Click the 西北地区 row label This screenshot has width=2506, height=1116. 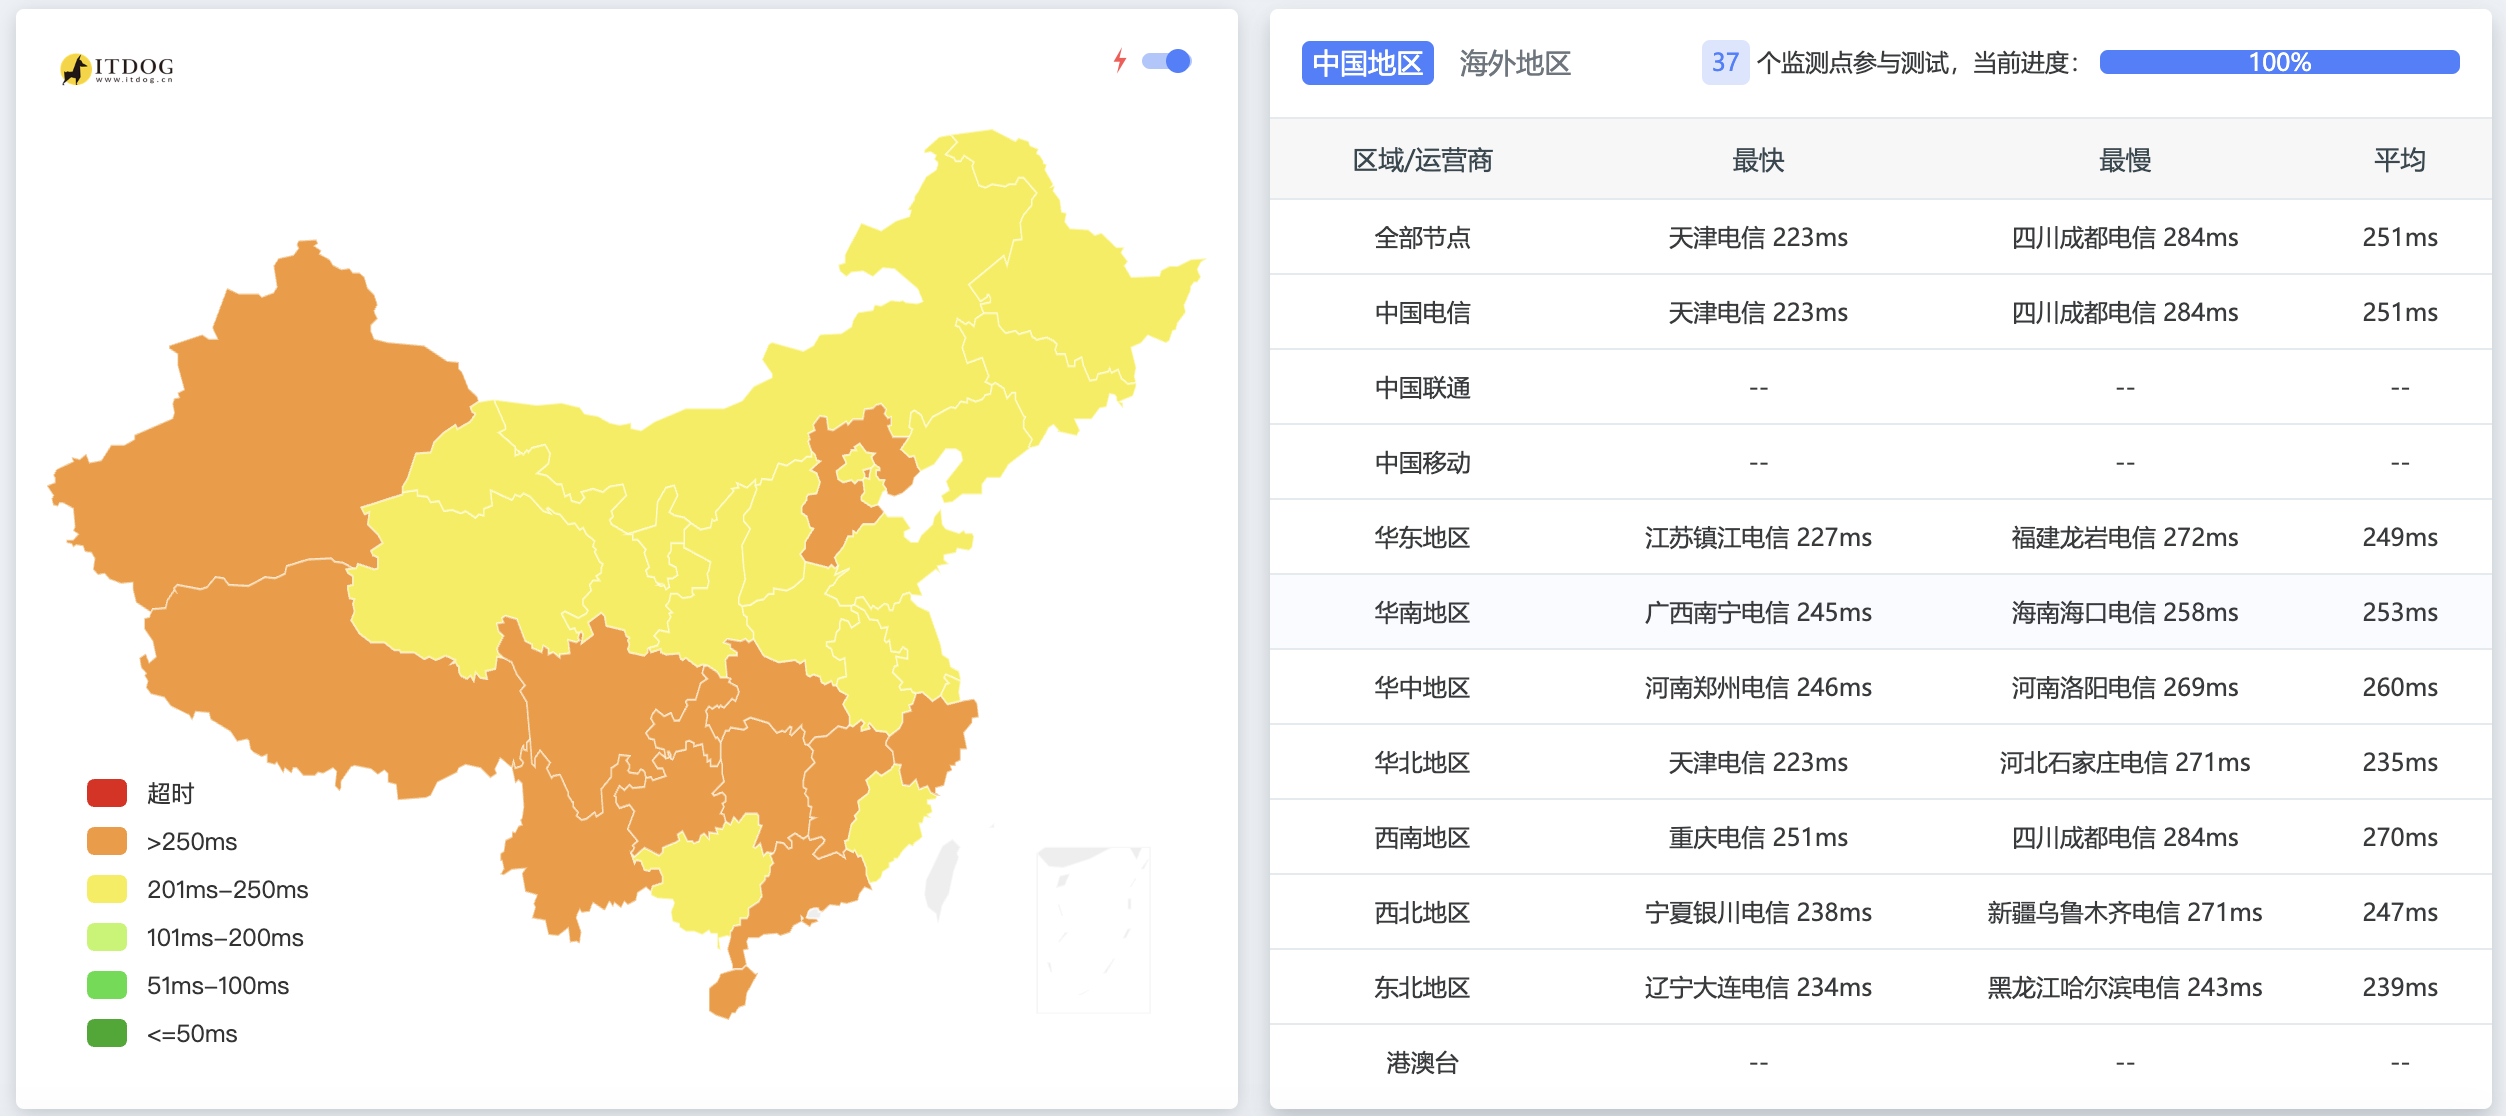pyautogui.click(x=1422, y=912)
